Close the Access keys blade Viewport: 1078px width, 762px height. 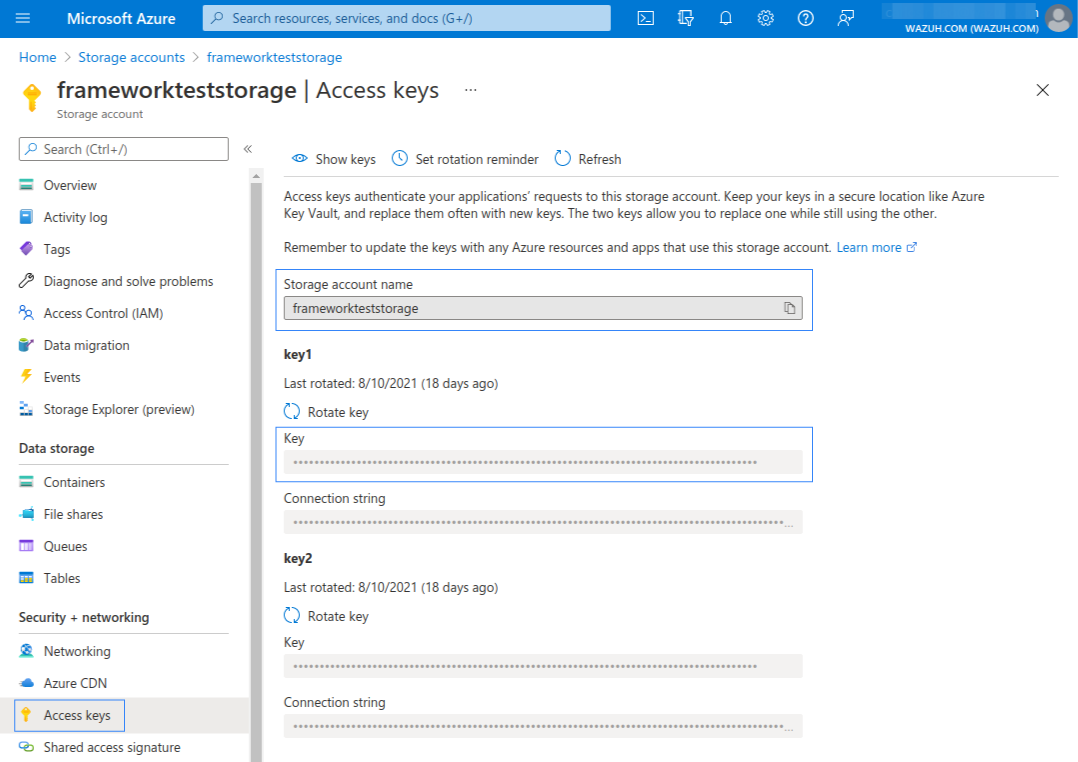tap(1042, 90)
